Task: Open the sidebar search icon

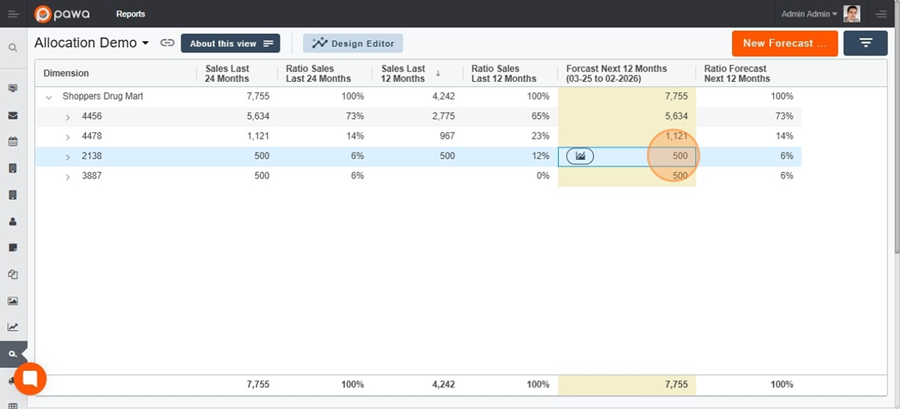Action: [x=13, y=48]
